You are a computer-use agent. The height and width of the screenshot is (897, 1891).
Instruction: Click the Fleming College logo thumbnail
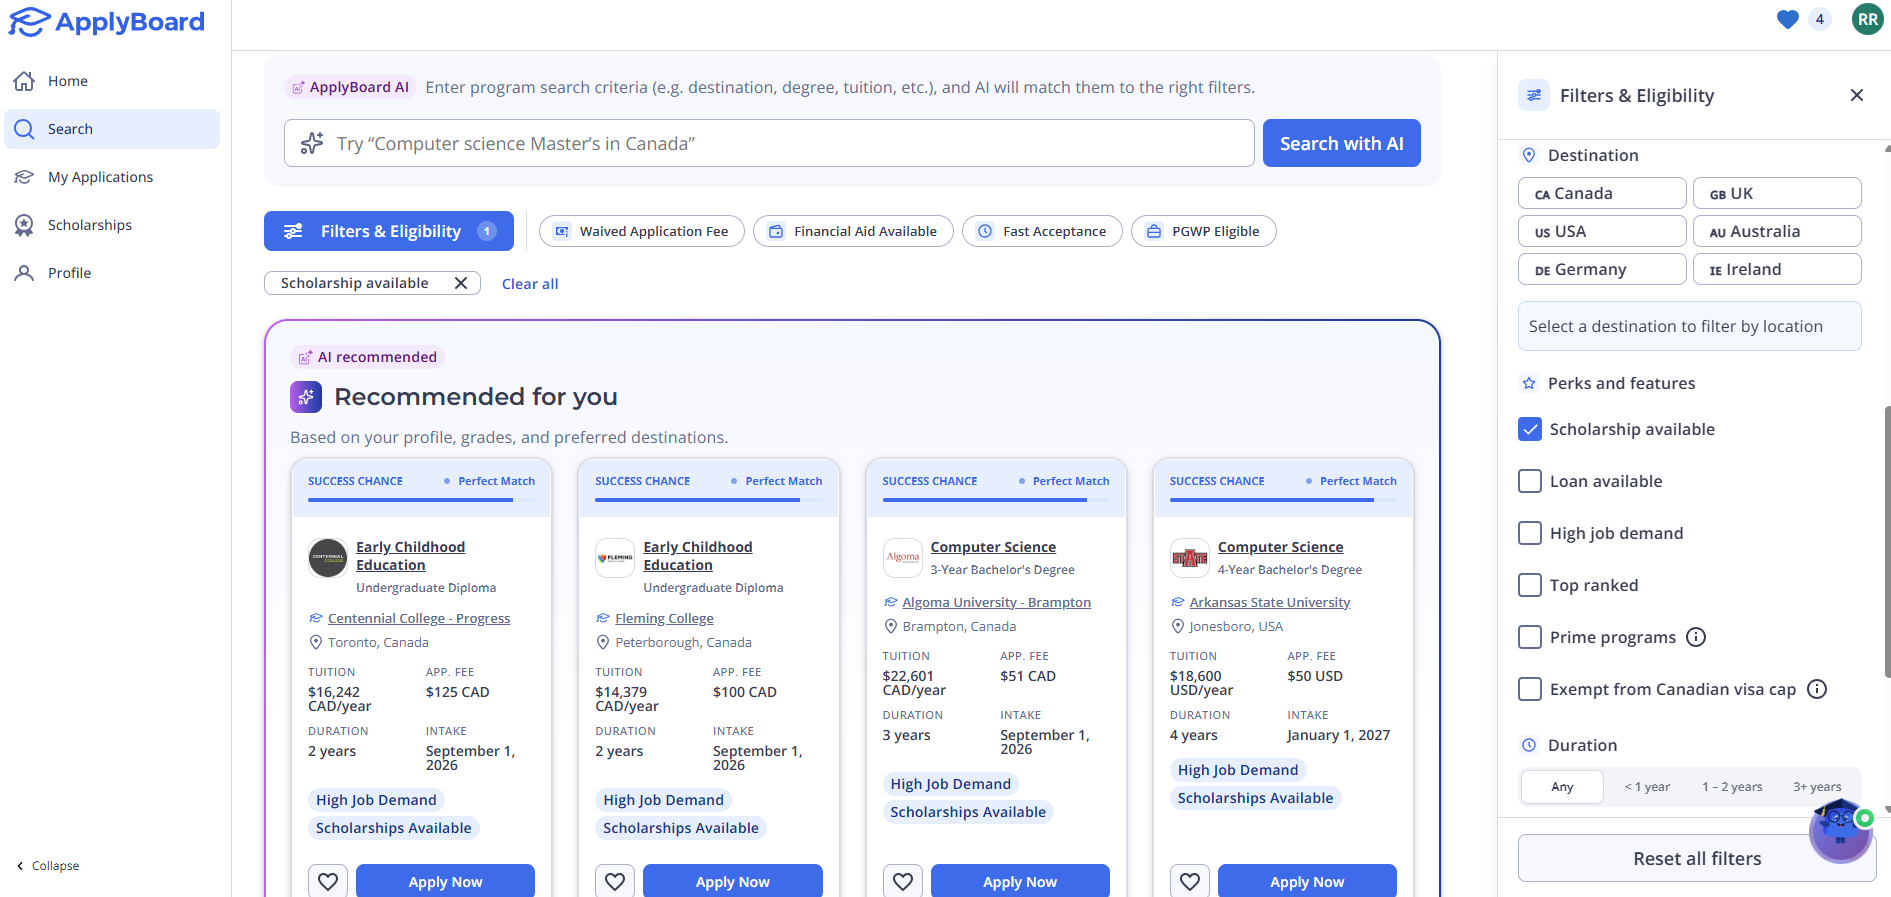click(615, 558)
